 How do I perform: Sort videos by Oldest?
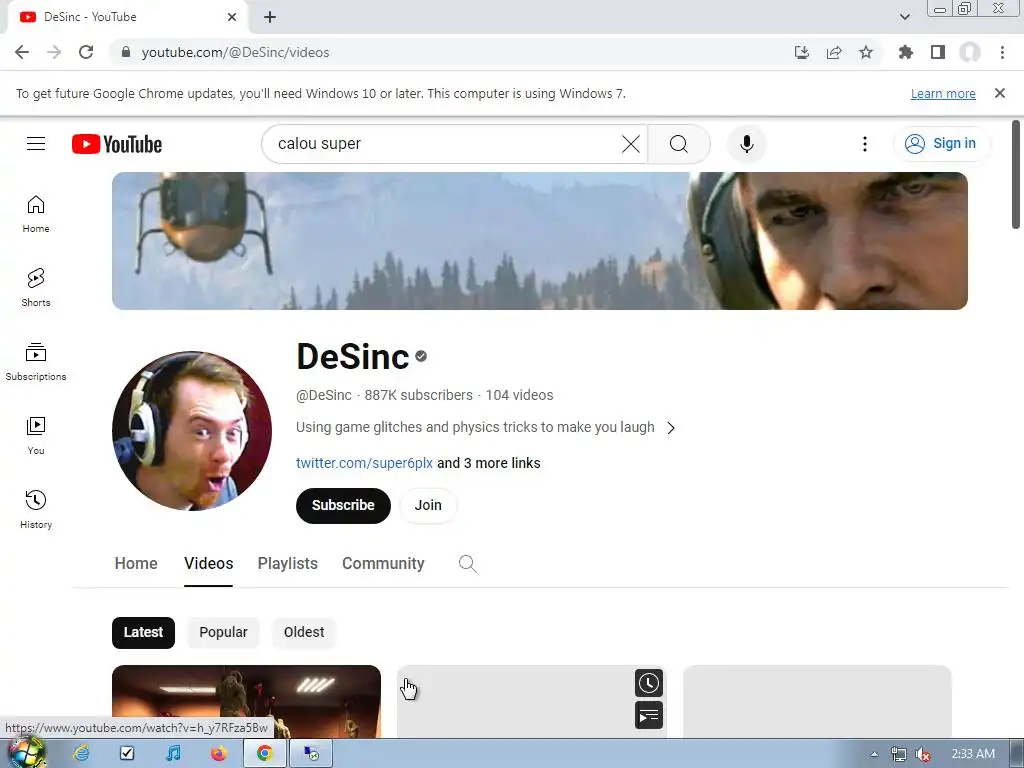(x=304, y=632)
